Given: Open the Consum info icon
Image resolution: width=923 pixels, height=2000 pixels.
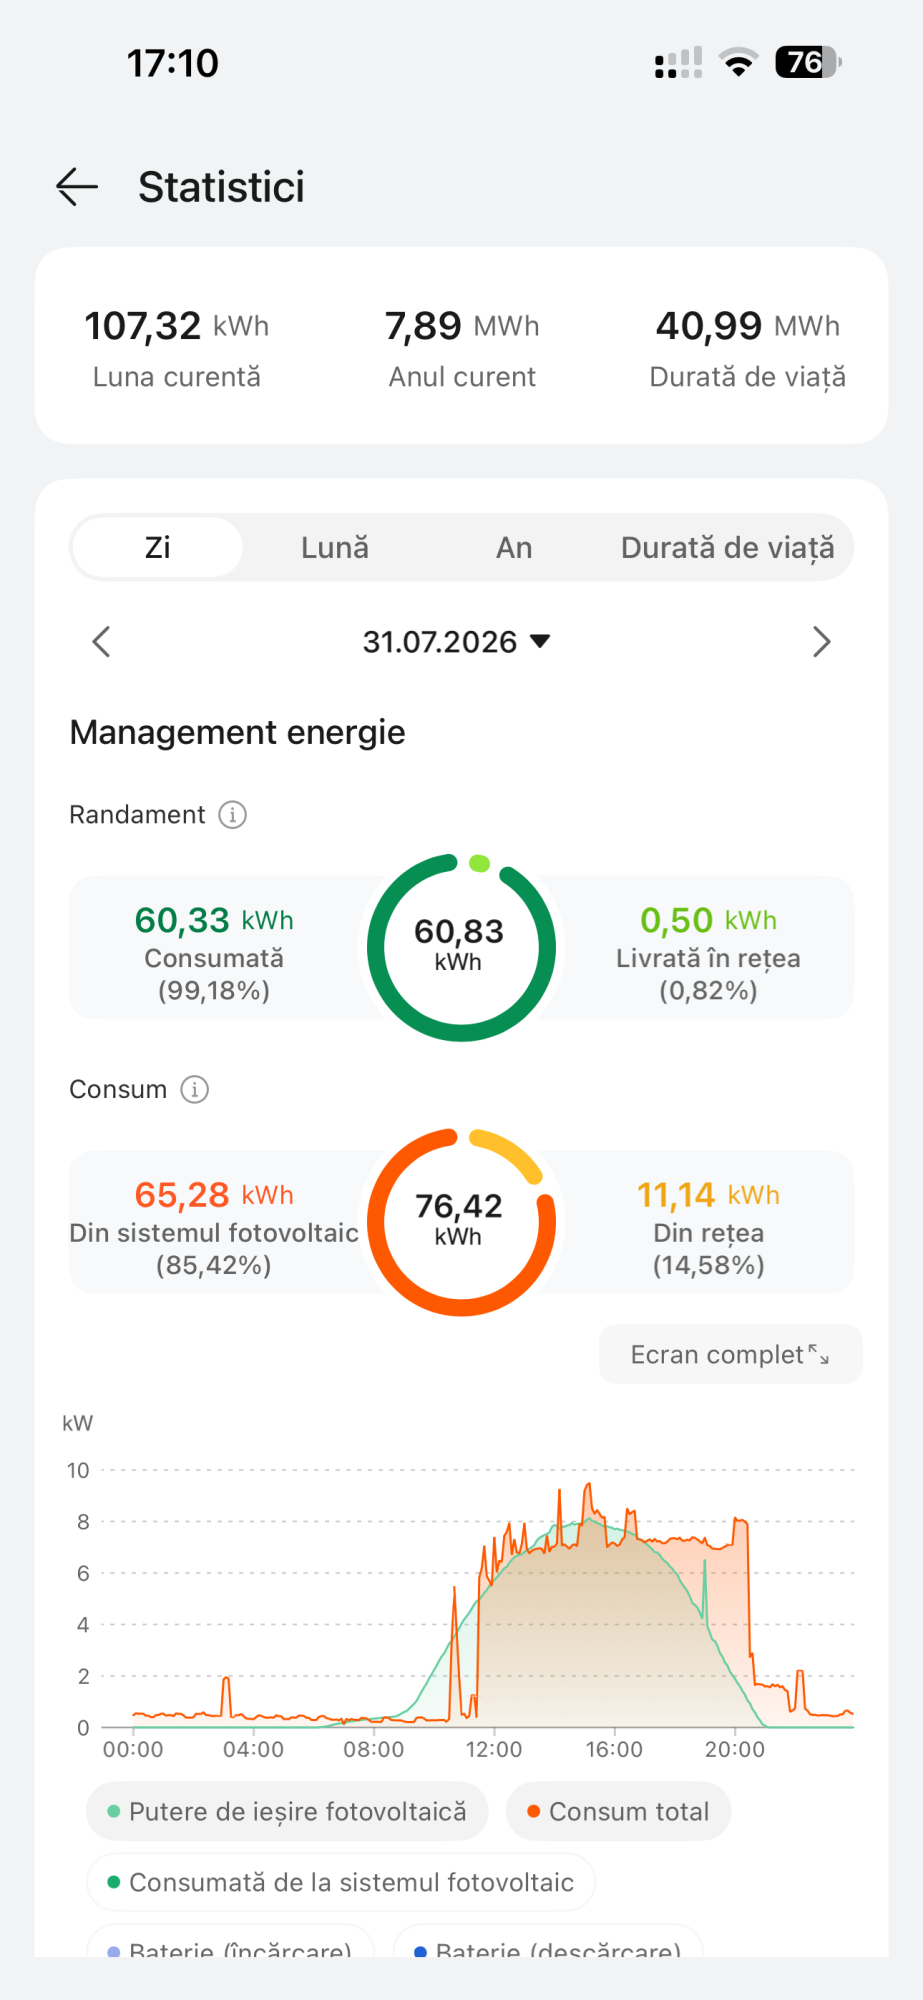Looking at the screenshot, I should tap(194, 1089).
